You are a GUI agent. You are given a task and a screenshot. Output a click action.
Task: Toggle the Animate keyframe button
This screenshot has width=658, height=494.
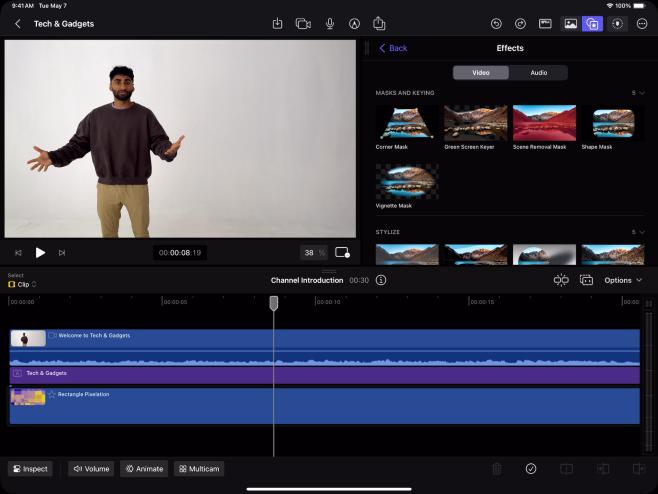pyautogui.click(x=144, y=468)
